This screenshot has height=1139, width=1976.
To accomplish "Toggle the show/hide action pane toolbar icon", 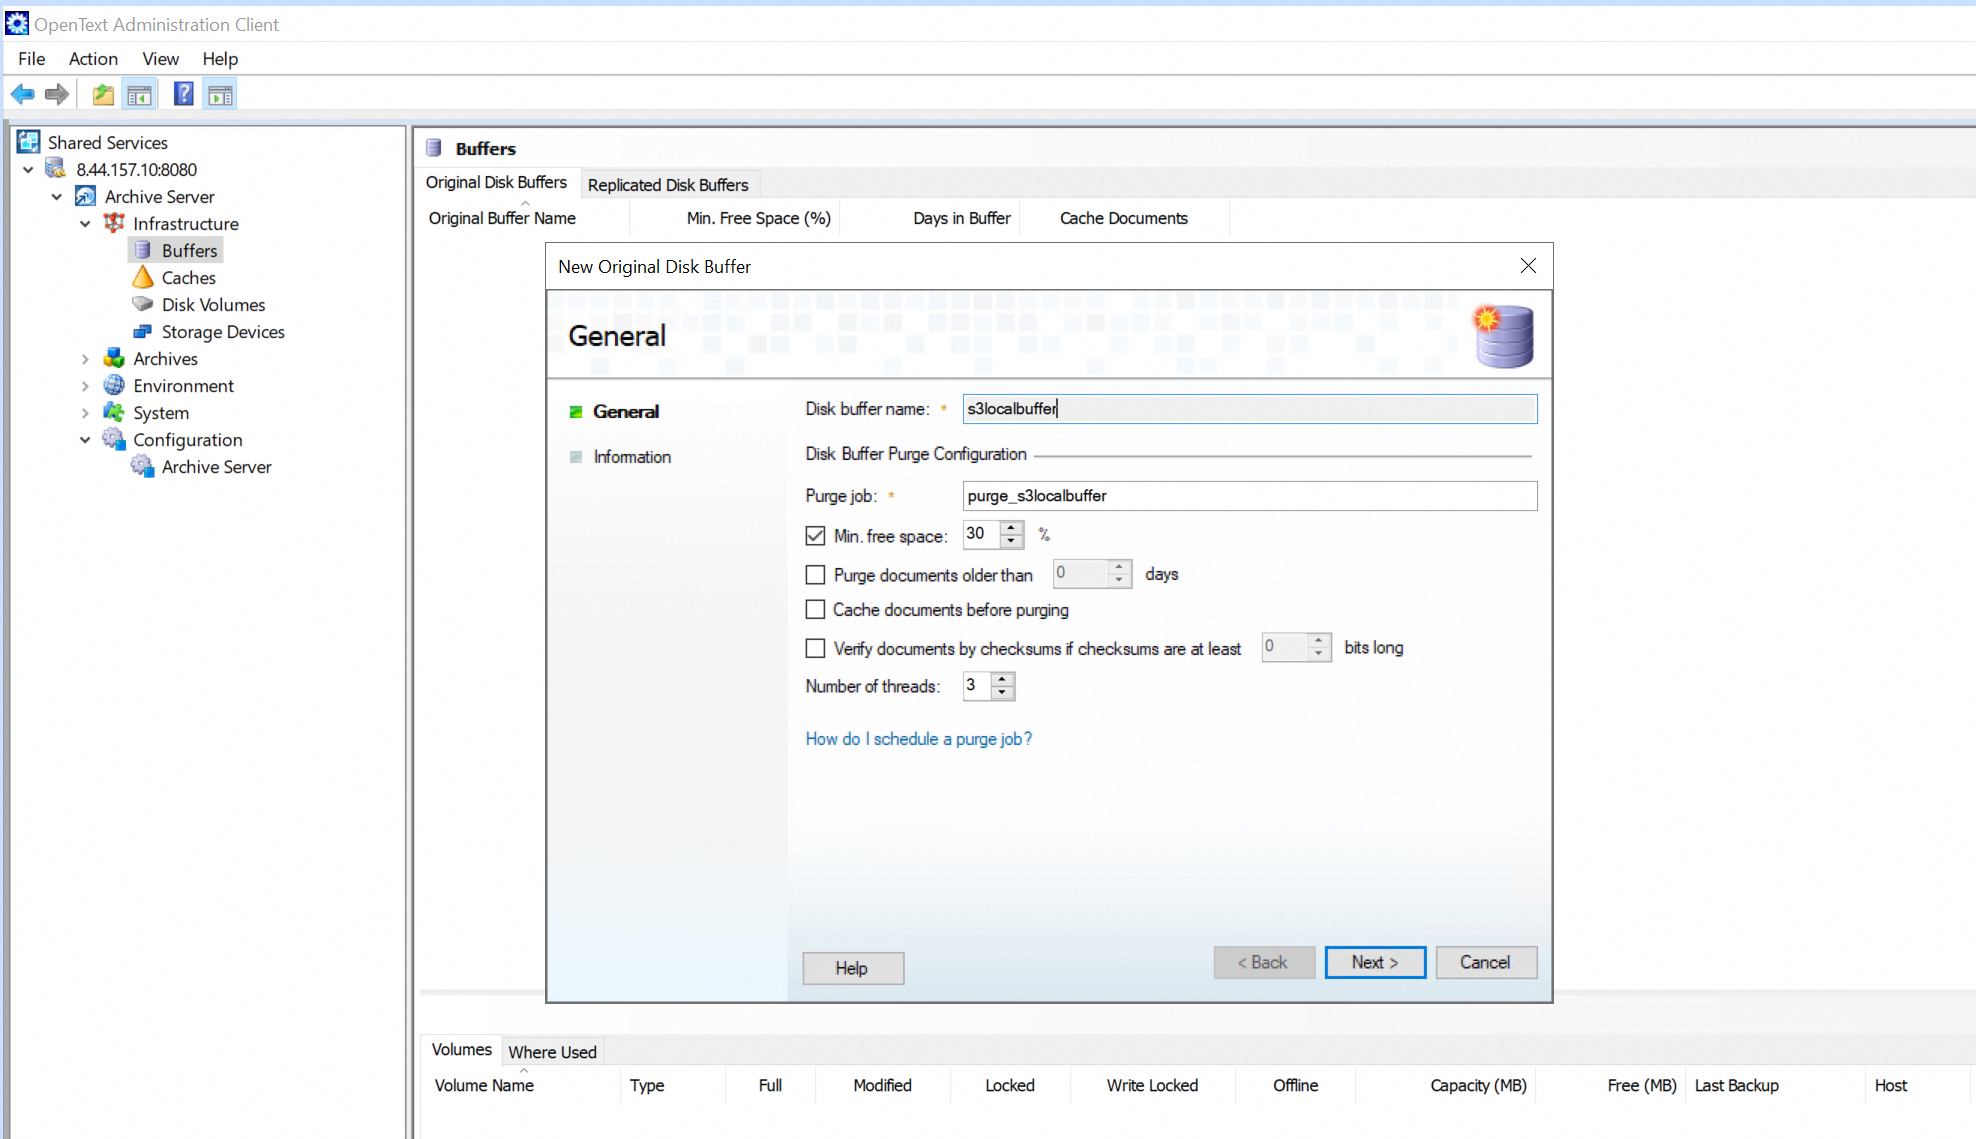I will coord(220,95).
